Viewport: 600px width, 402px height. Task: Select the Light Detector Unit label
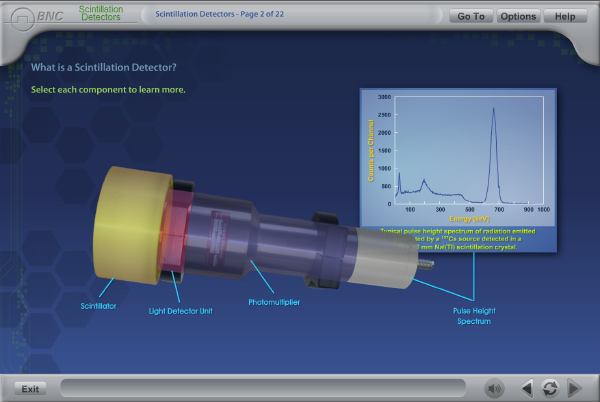[x=180, y=311]
